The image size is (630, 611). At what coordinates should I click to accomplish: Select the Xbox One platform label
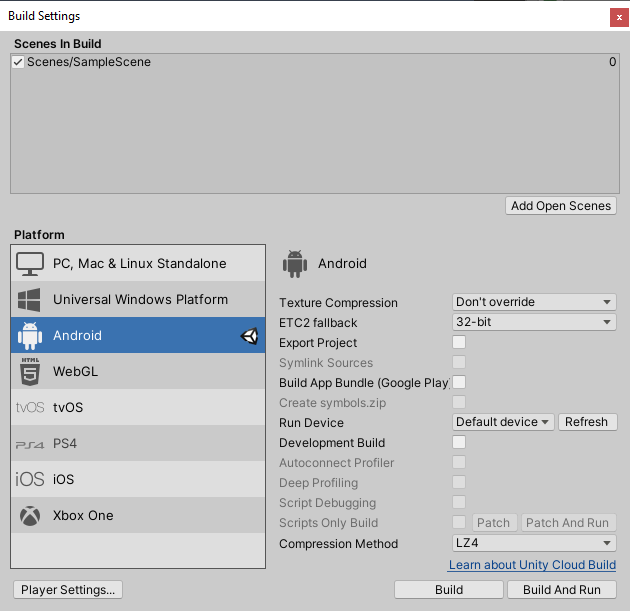83,515
